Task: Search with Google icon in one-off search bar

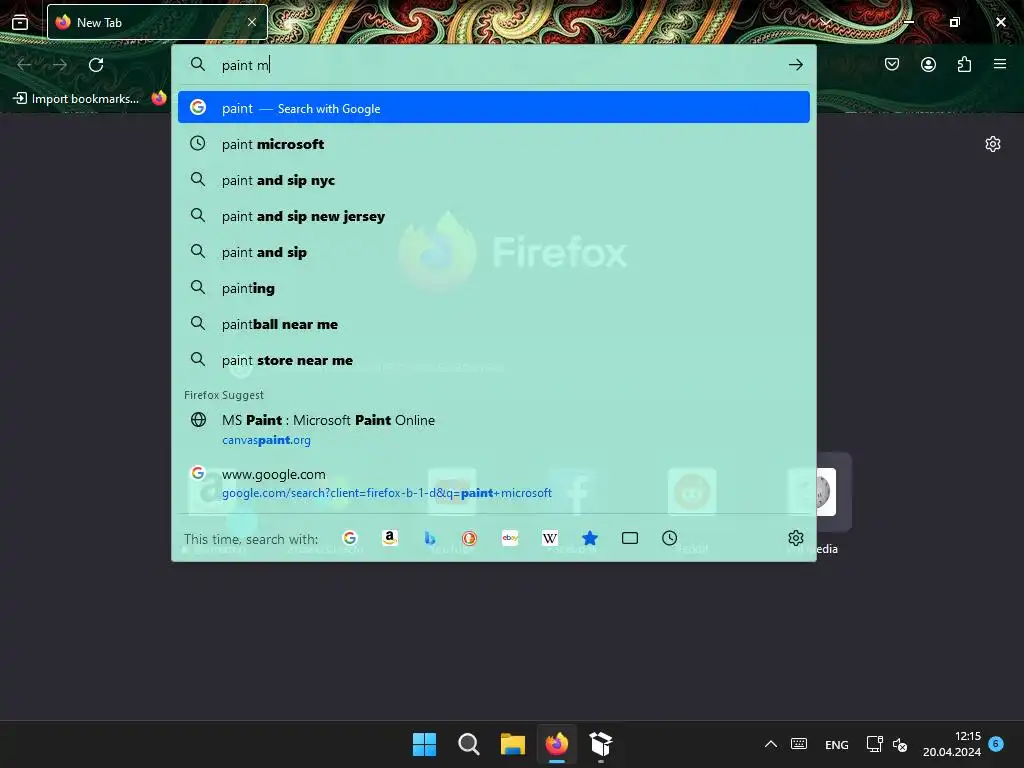Action: pos(350,537)
